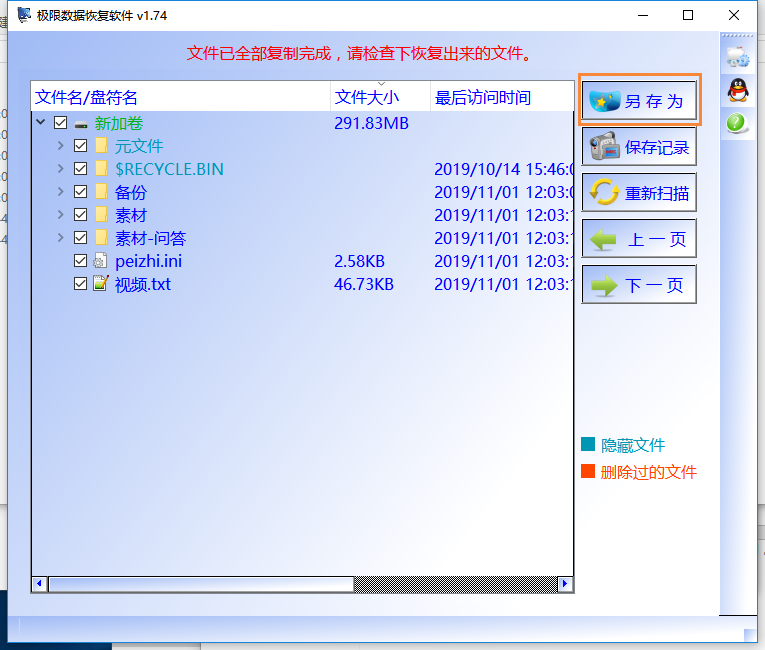The width and height of the screenshot is (765, 650).
Task: Expand the 备份 folder
Action: click(60, 191)
